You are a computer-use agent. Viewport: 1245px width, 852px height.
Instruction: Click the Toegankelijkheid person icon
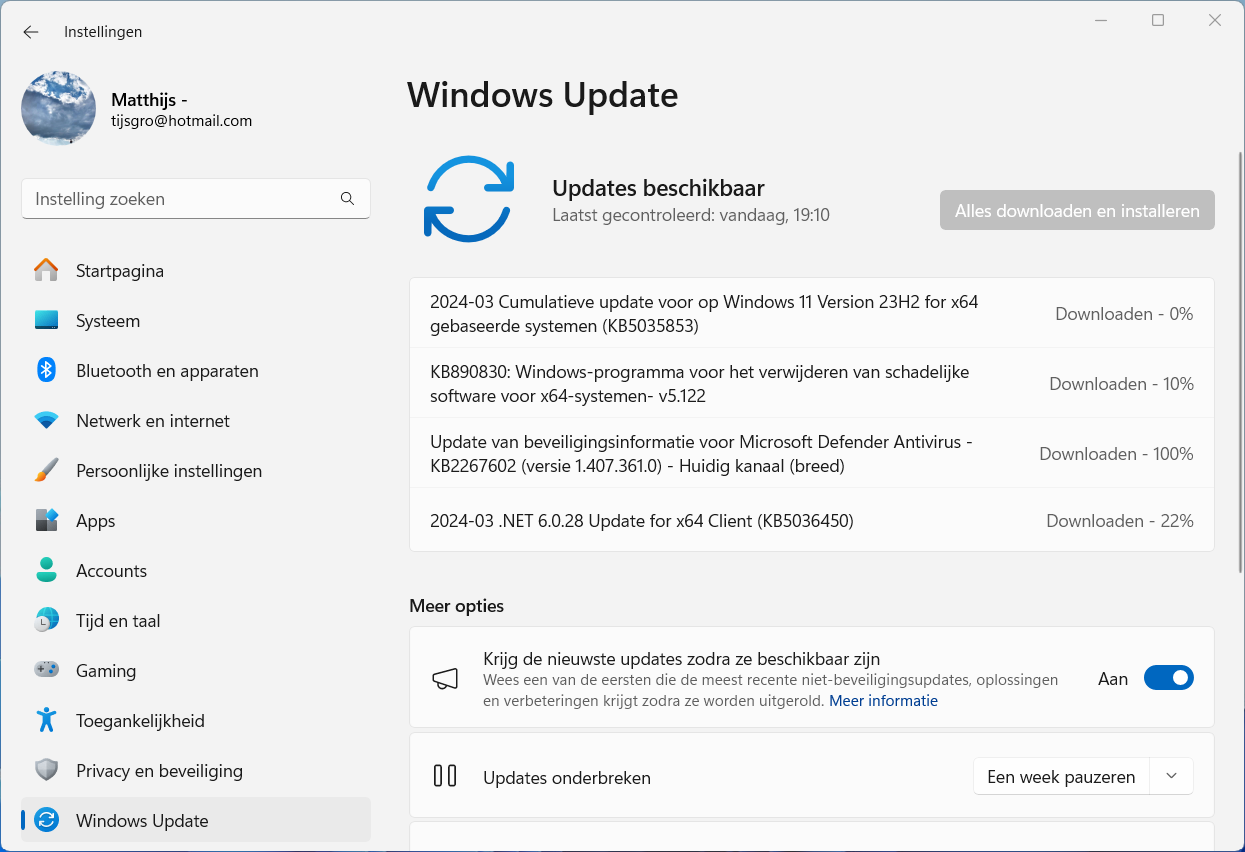[x=46, y=721]
